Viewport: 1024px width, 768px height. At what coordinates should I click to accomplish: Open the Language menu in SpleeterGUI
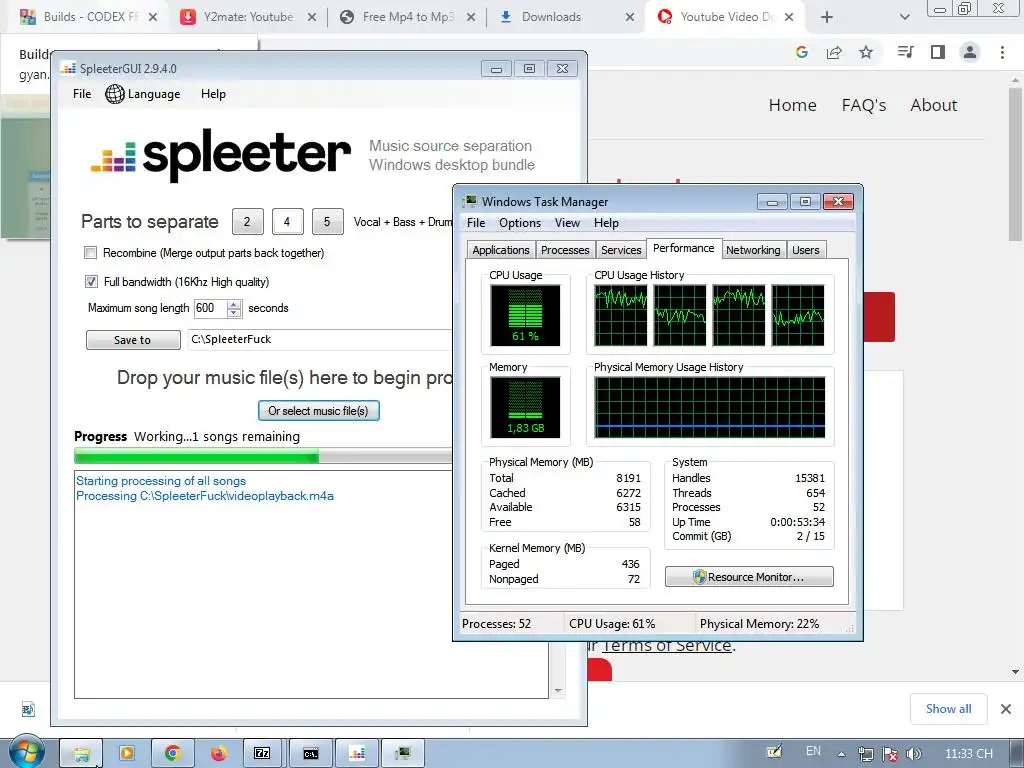[x=142, y=93]
